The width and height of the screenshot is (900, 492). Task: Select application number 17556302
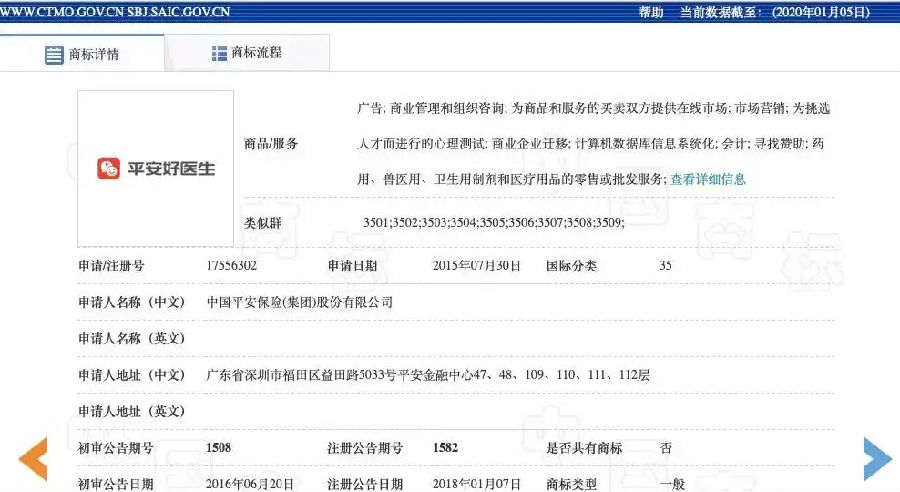pyautogui.click(x=231, y=266)
